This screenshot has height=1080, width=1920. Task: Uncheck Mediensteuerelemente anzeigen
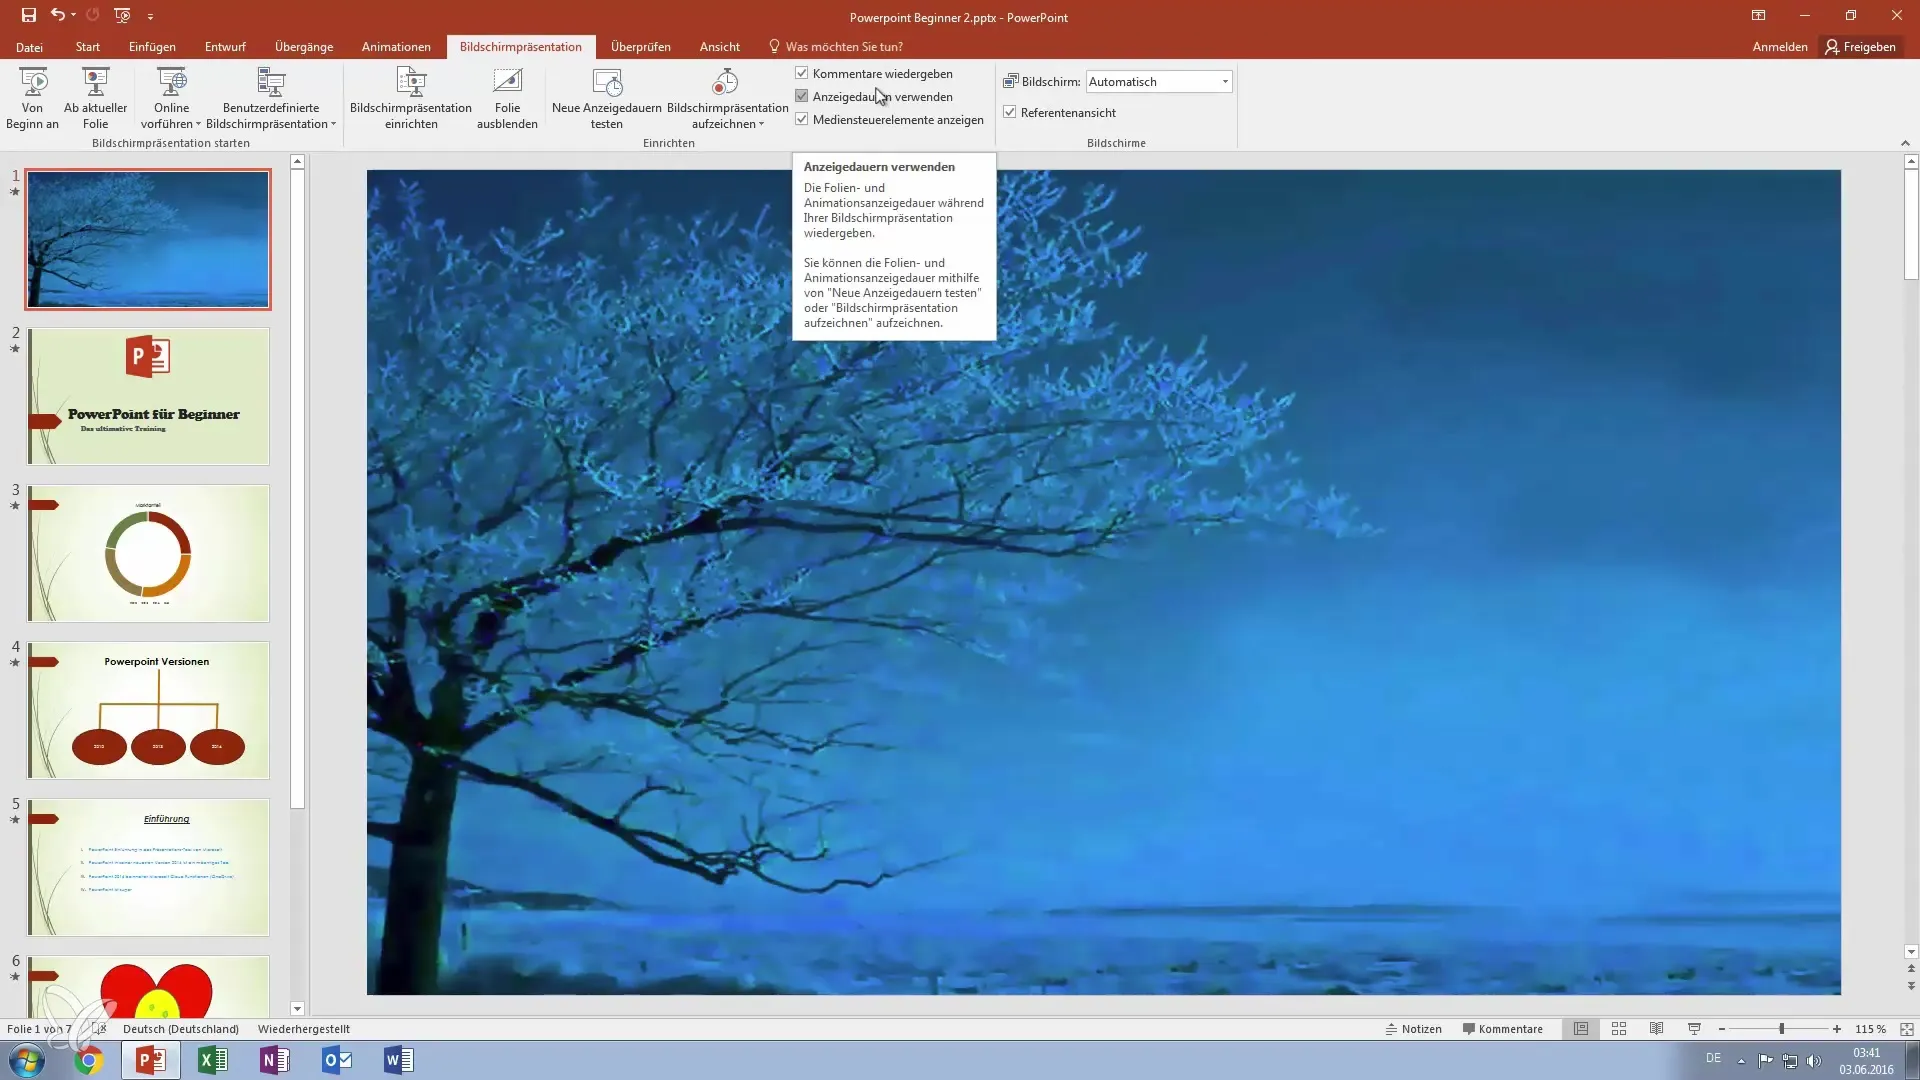pyautogui.click(x=801, y=119)
